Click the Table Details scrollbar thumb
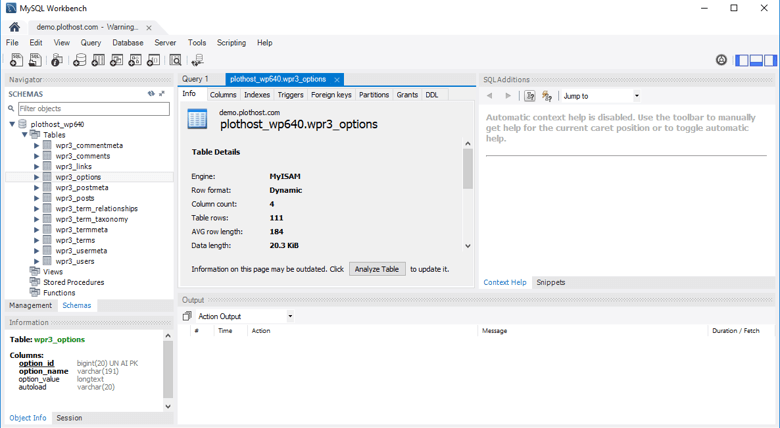The height and width of the screenshot is (428, 780). [x=468, y=169]
